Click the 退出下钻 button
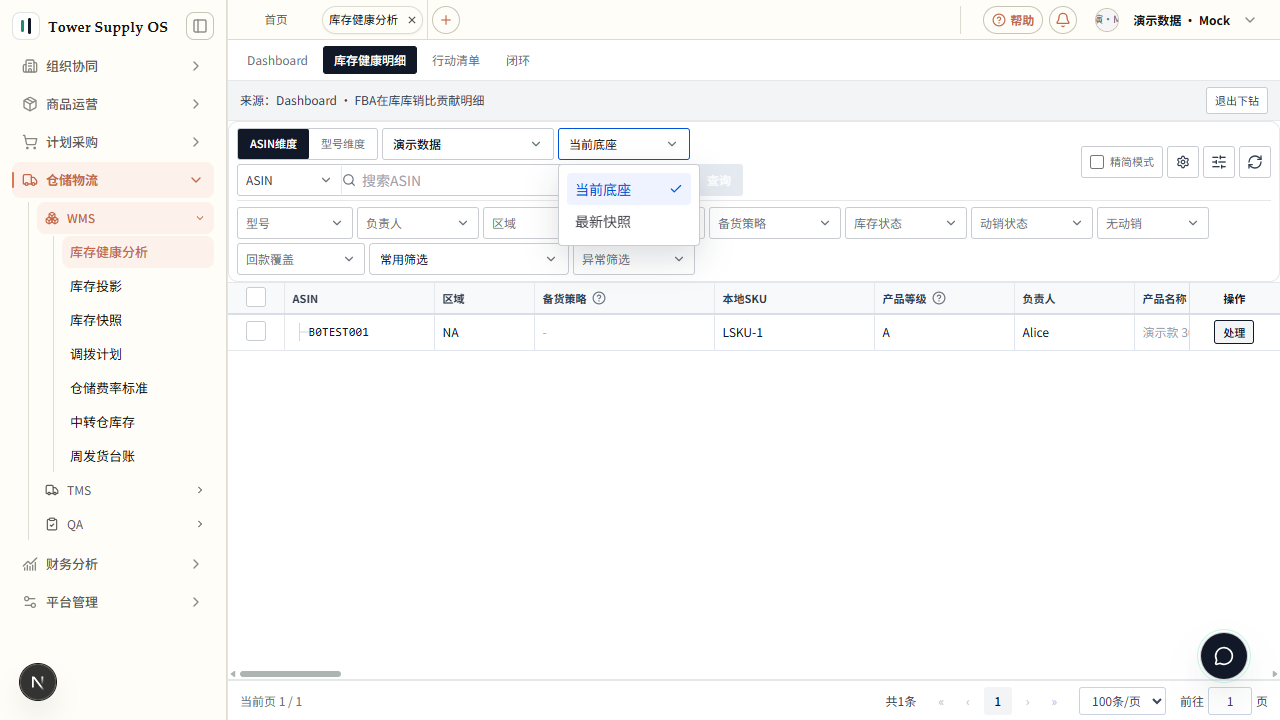The height and width of the screenshot is (720, 1280). [x=1237, y=100]
